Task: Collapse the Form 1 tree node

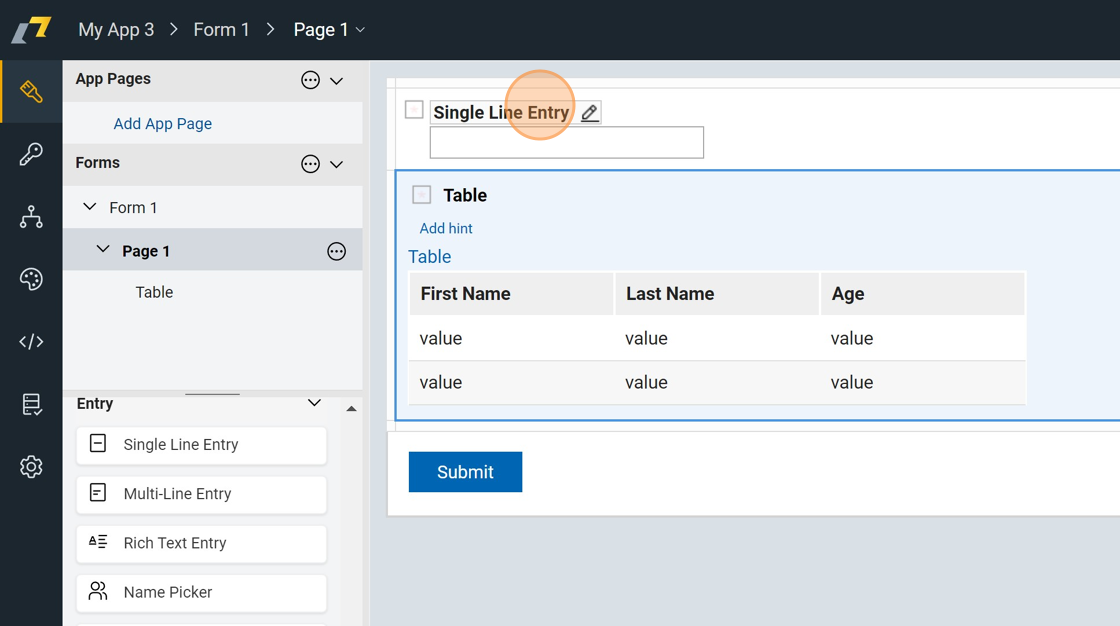Action: tap(90, 207)
